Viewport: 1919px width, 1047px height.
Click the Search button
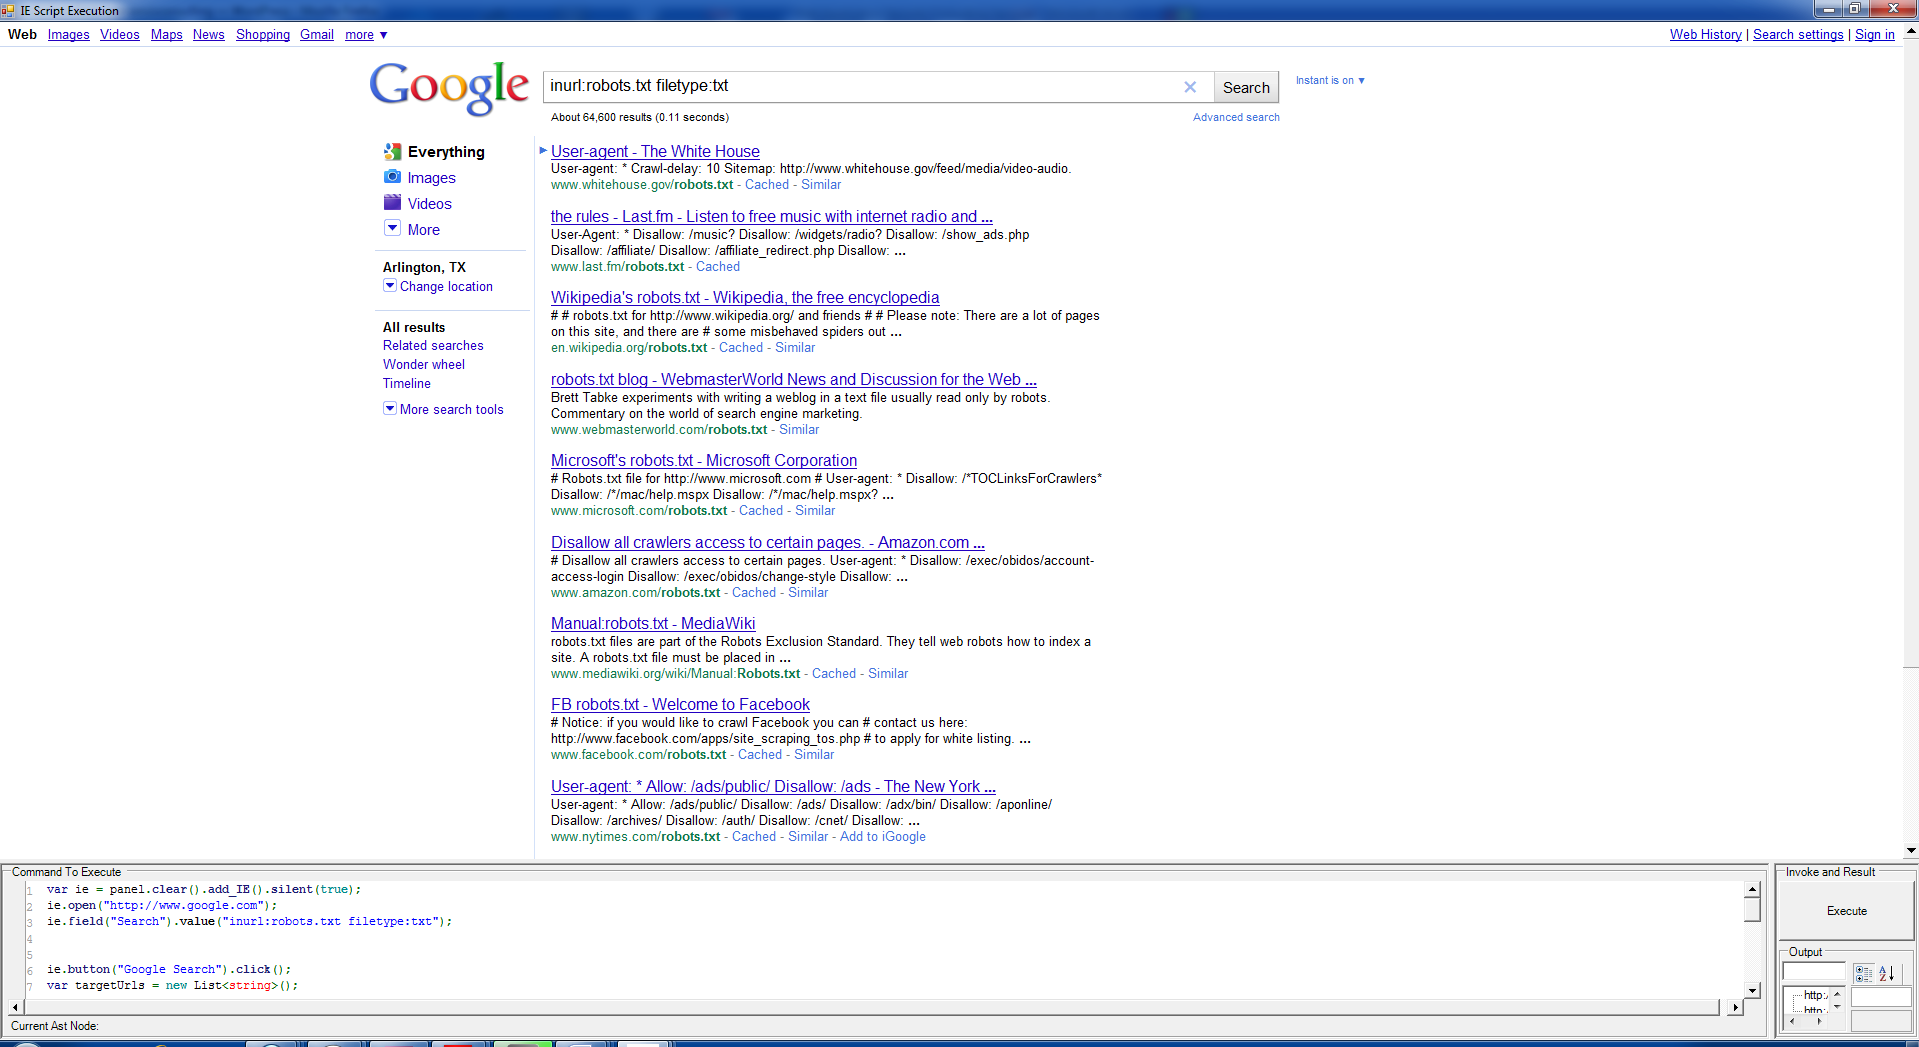coord(1246,87)
